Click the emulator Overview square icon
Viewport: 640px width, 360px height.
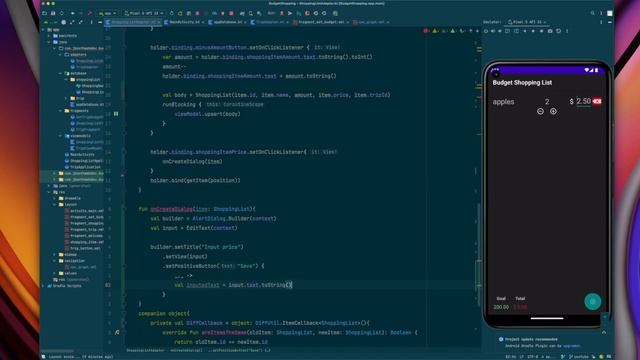[x=542, y=31]
